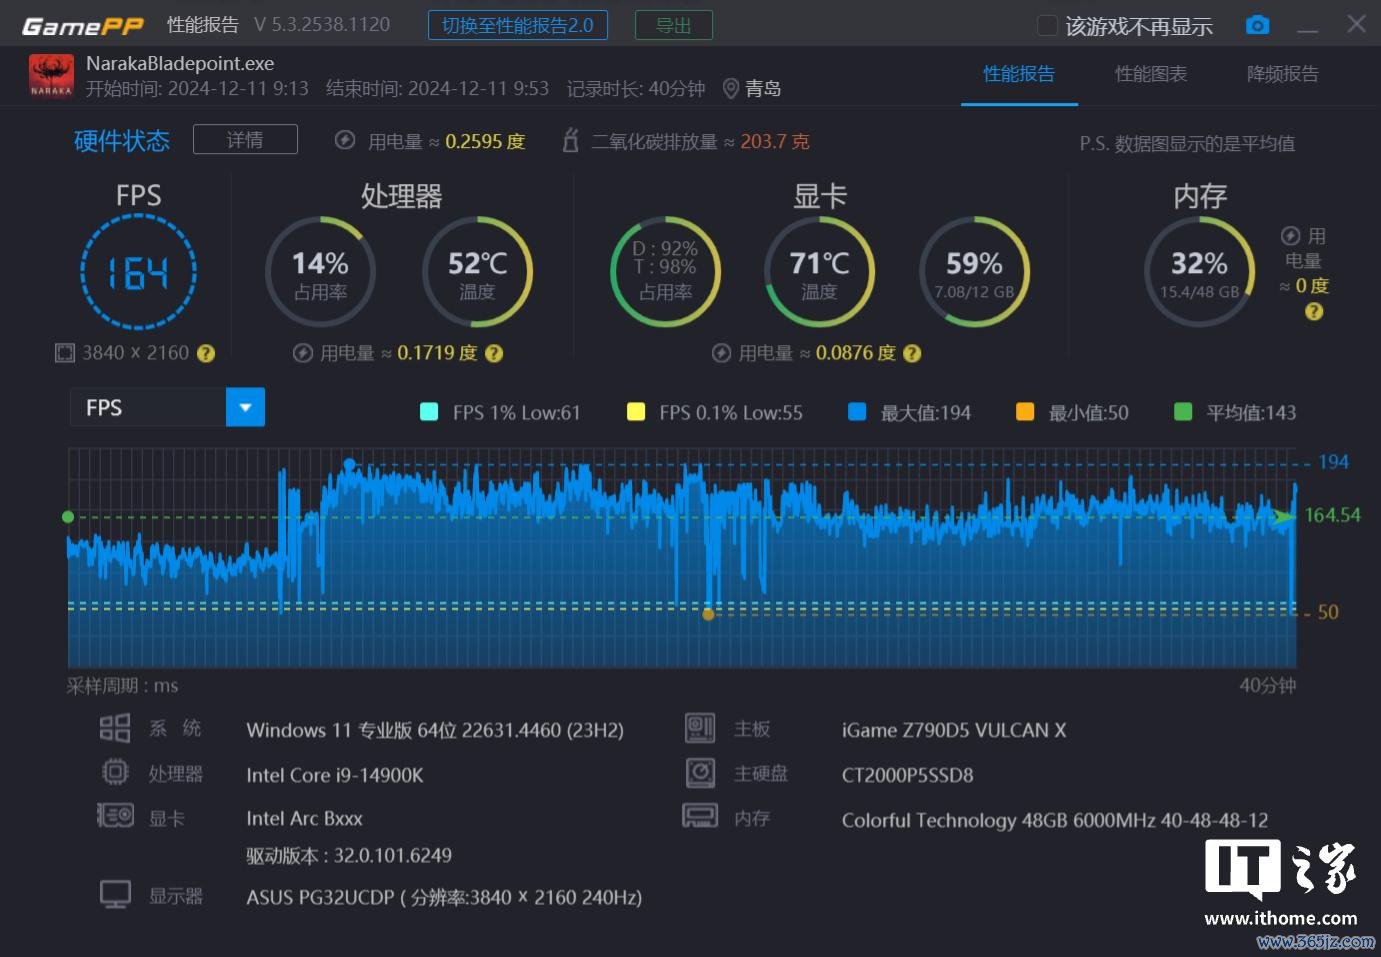Open hardware 详情 details button

(x=245, y=139)
